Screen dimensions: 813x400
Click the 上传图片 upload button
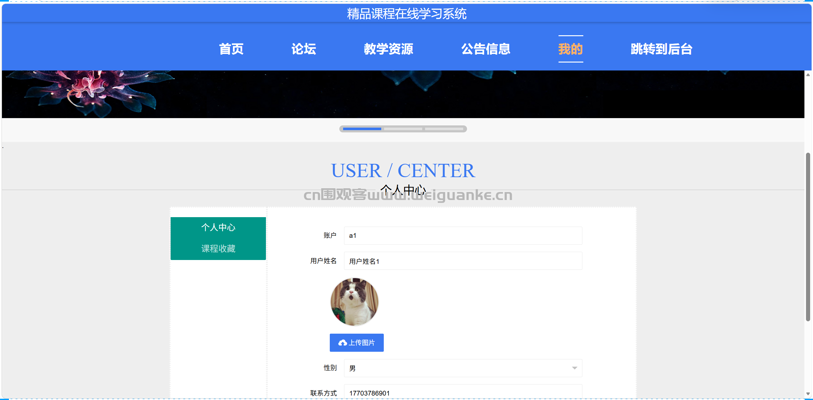tap(357, 342)
